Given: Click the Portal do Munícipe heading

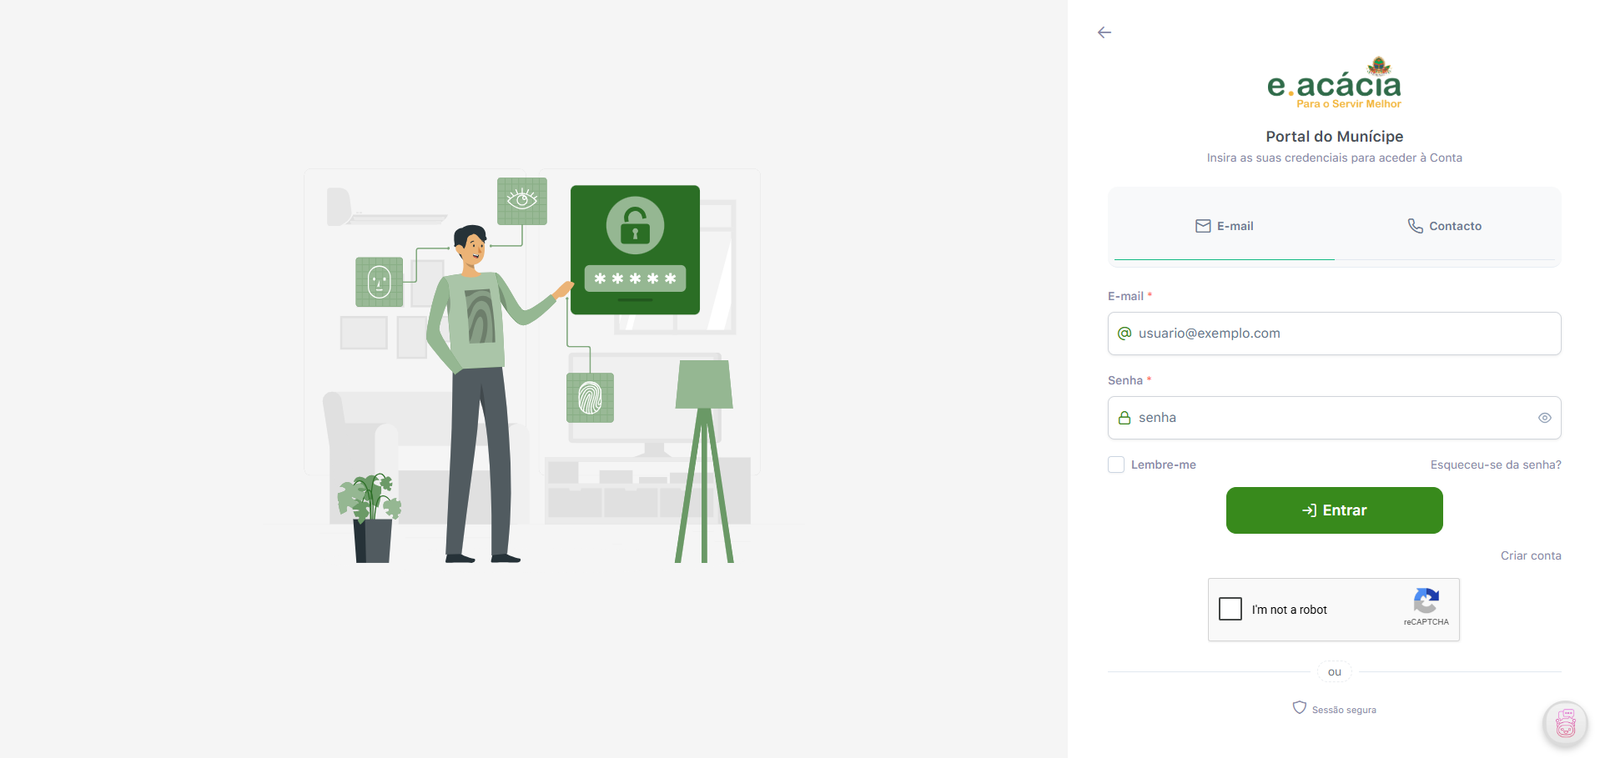Looking at the screenshot, I should tap(1334, 136).
